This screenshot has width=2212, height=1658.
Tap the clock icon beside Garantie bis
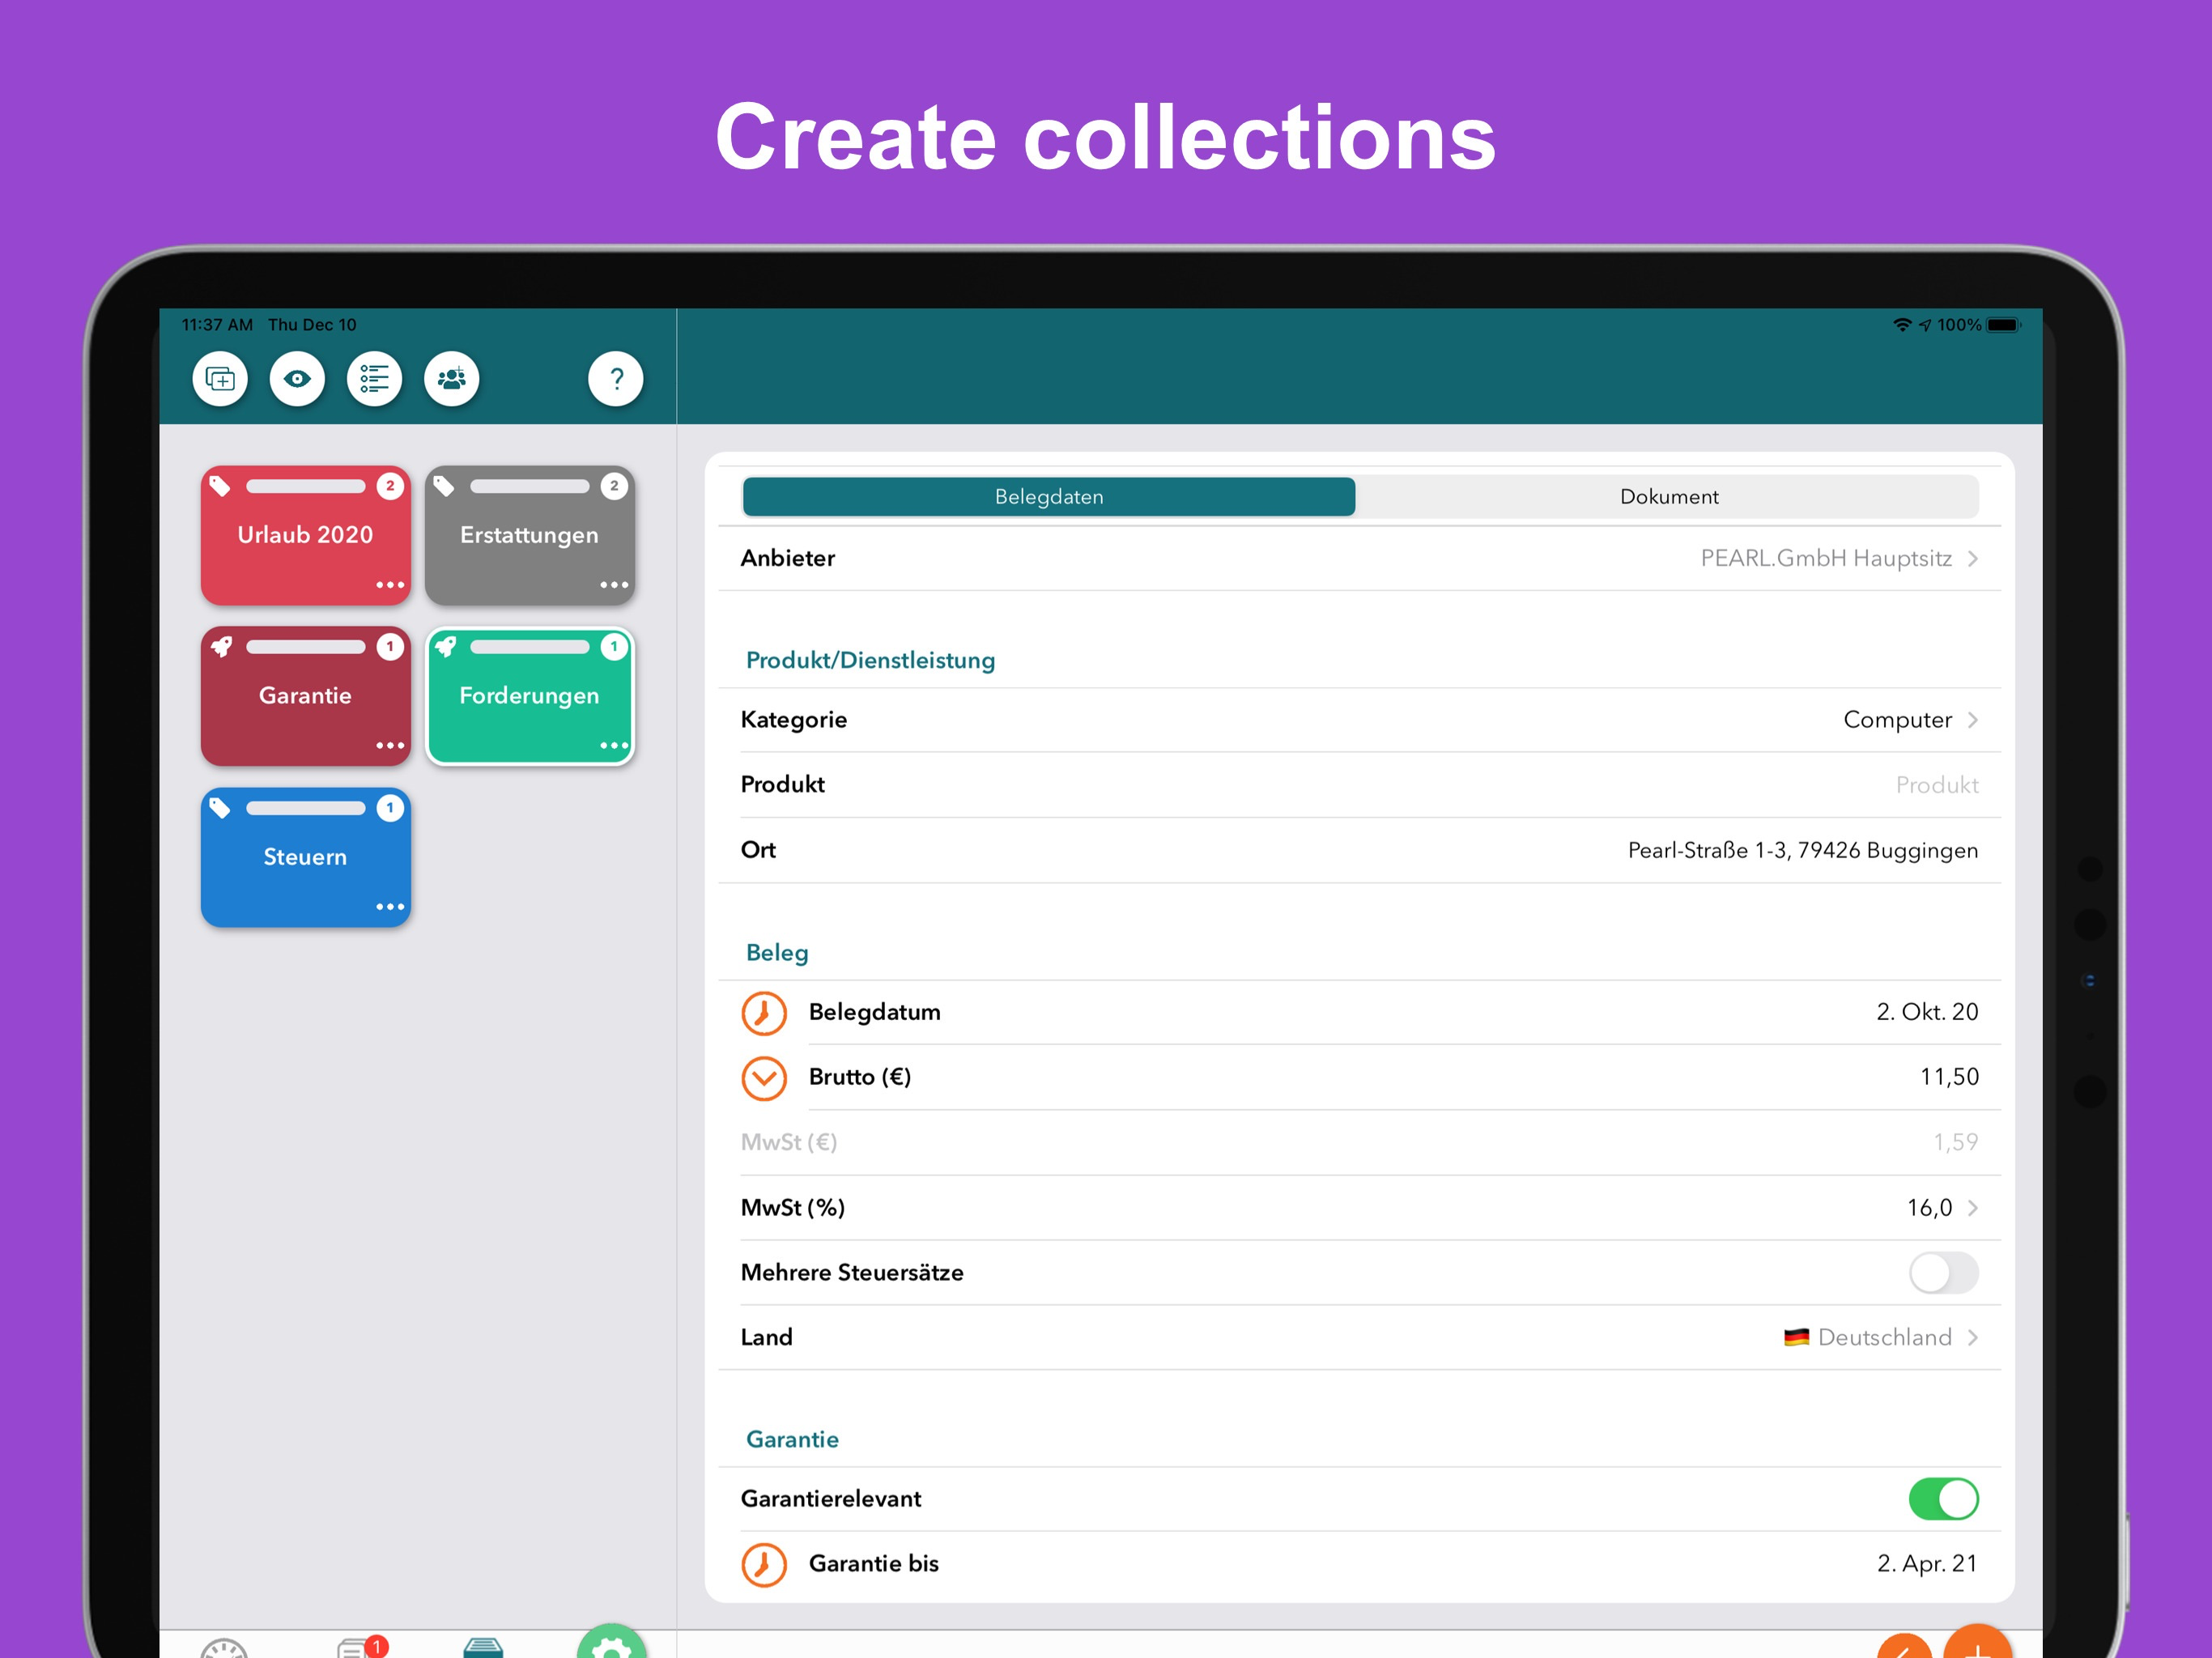[x=764, y=1565]
